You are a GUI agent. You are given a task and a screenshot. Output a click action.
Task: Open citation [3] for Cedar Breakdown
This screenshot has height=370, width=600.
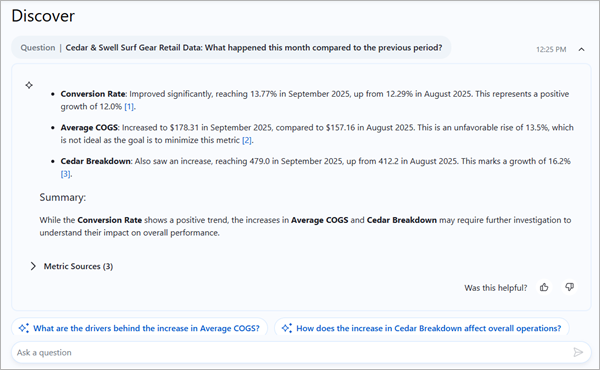65,174
